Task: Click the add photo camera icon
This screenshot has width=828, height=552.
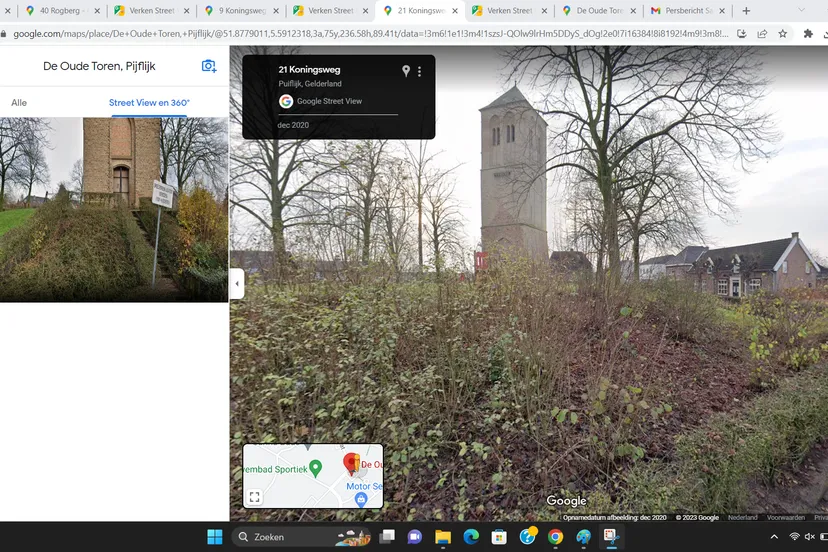Action: pyautogui.click(x=209, y=66)
